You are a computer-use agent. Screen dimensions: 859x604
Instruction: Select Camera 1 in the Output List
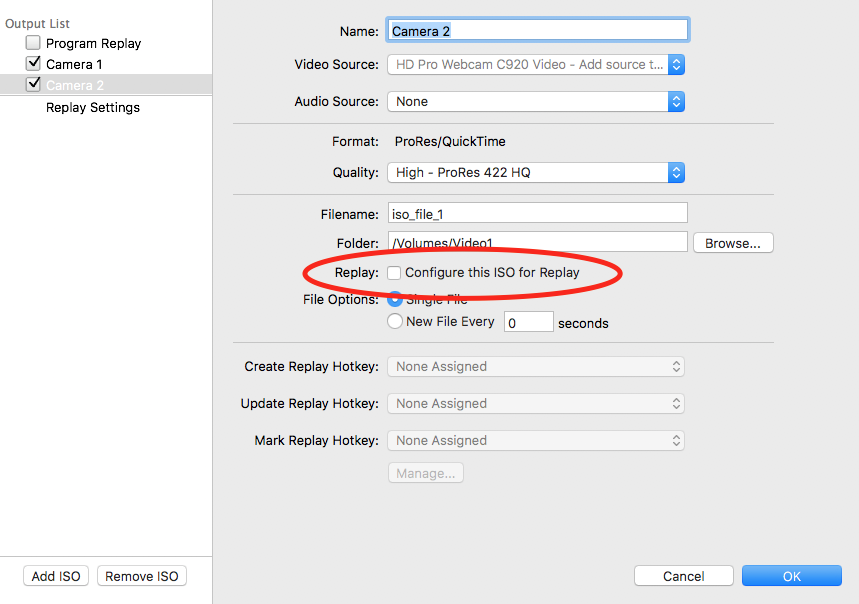pos(75,64)
